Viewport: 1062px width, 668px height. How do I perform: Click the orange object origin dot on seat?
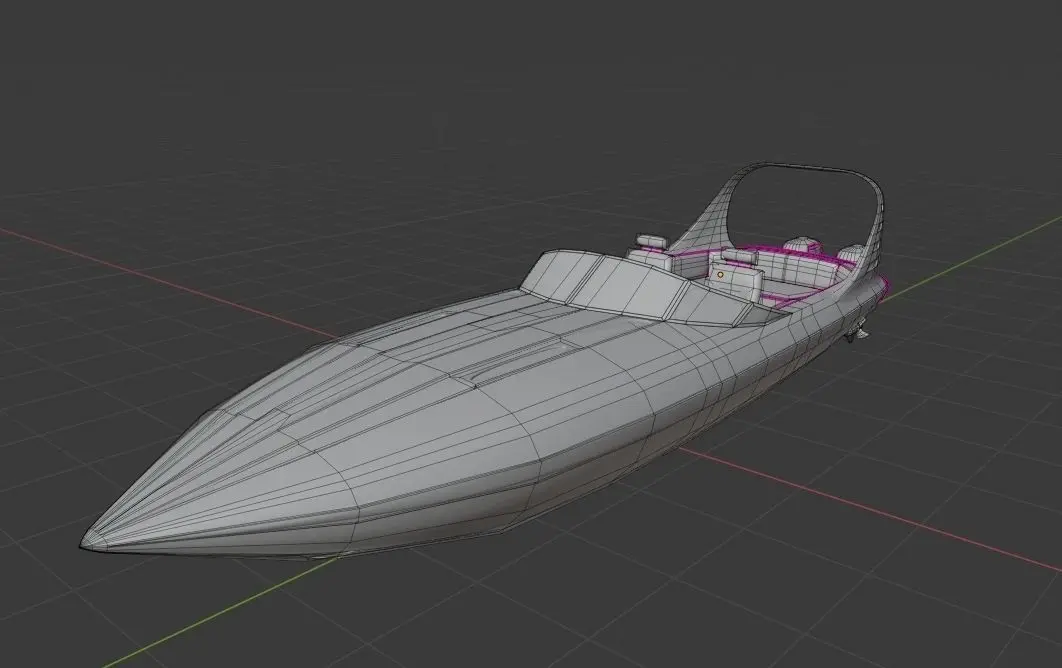[721, 275]
